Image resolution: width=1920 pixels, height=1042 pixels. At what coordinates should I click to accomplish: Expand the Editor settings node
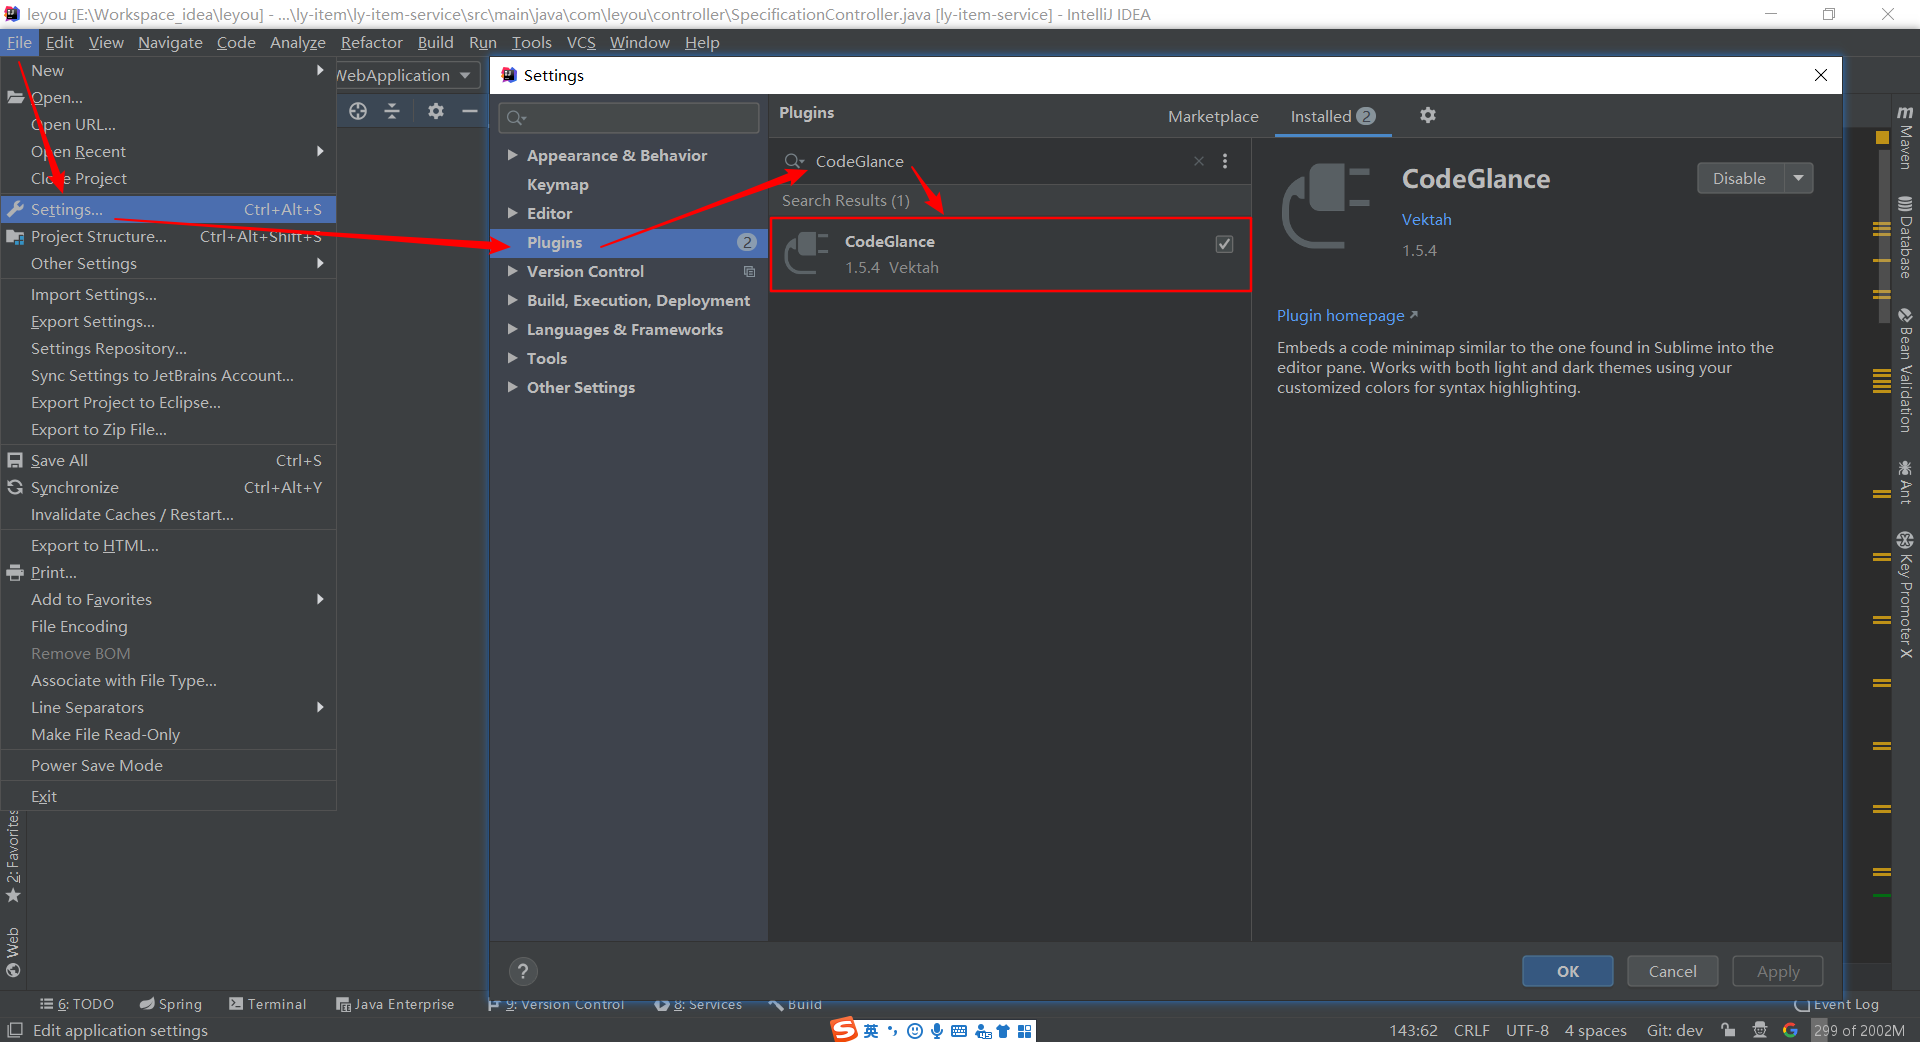coord(512,213)
